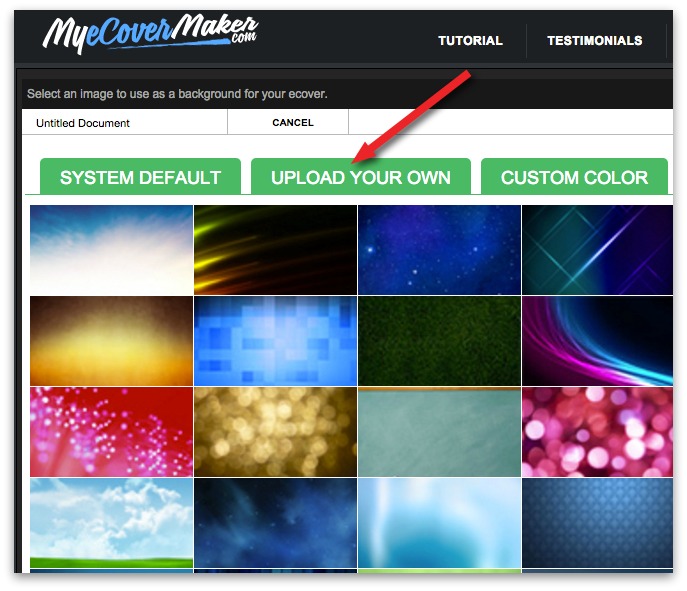Image resolution: width=687 pixels, height=591 pixels.
Task: Select the teal crossing diagonal lines background
Action: tap(597, 250)
